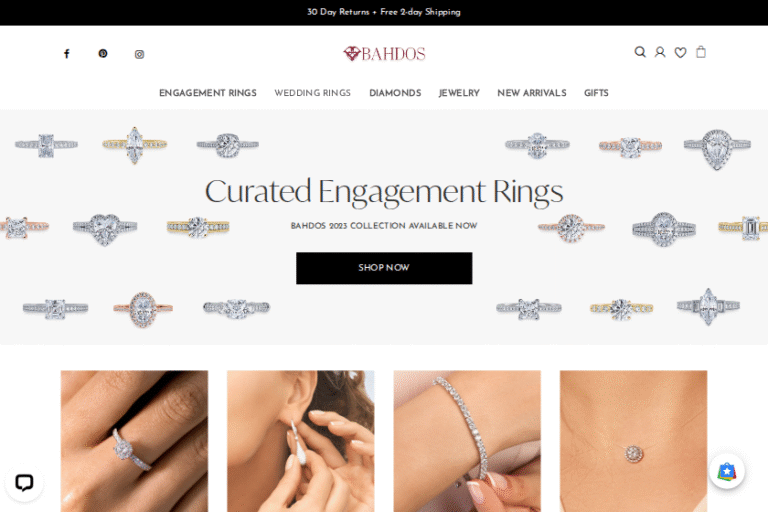
Task: Open the Facebook social icon
Action: pos(67,53)
